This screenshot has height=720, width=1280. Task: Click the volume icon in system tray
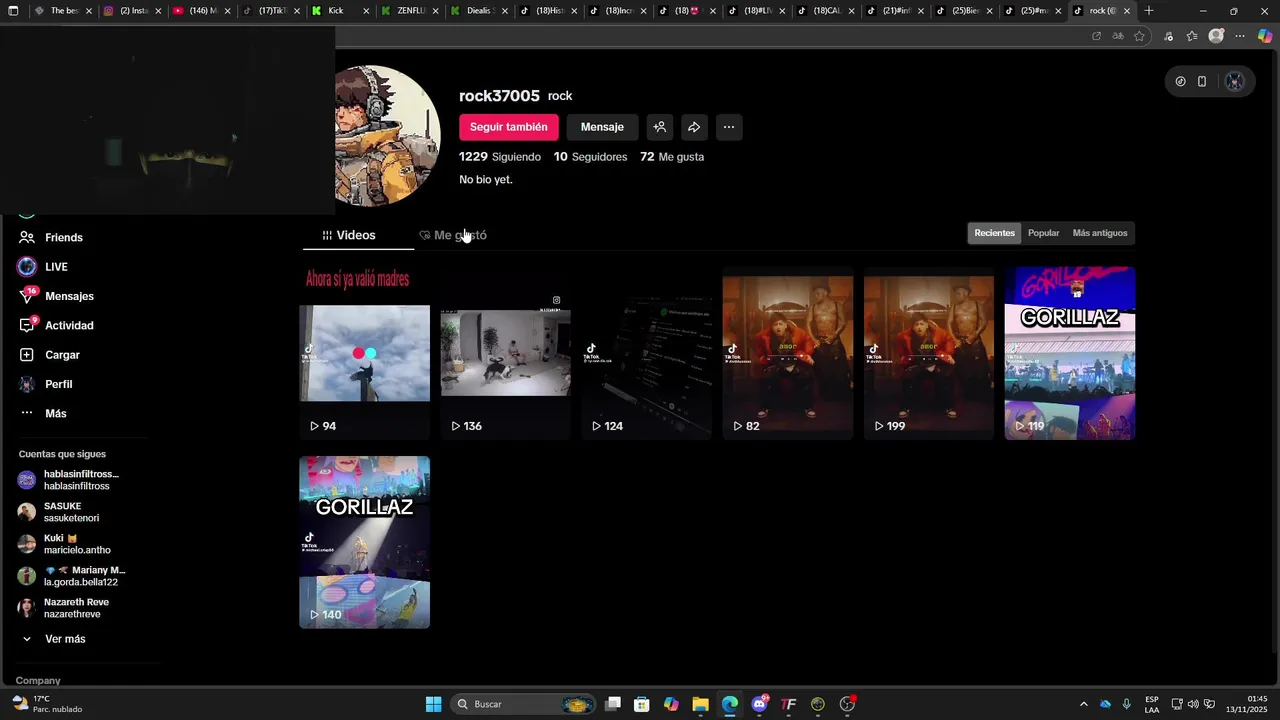[x=1193, y=704]
